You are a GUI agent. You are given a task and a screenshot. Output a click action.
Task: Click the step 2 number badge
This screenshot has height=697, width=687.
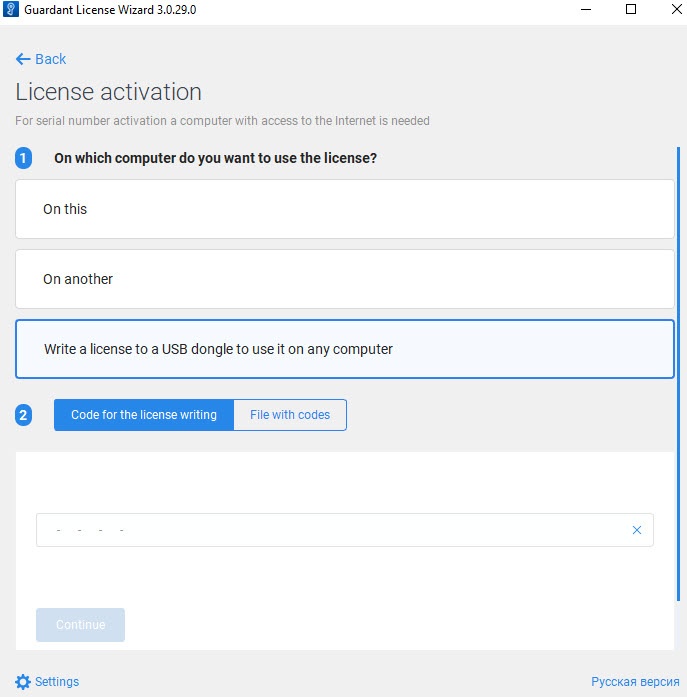pyautogui.click(x=24, y=415)
